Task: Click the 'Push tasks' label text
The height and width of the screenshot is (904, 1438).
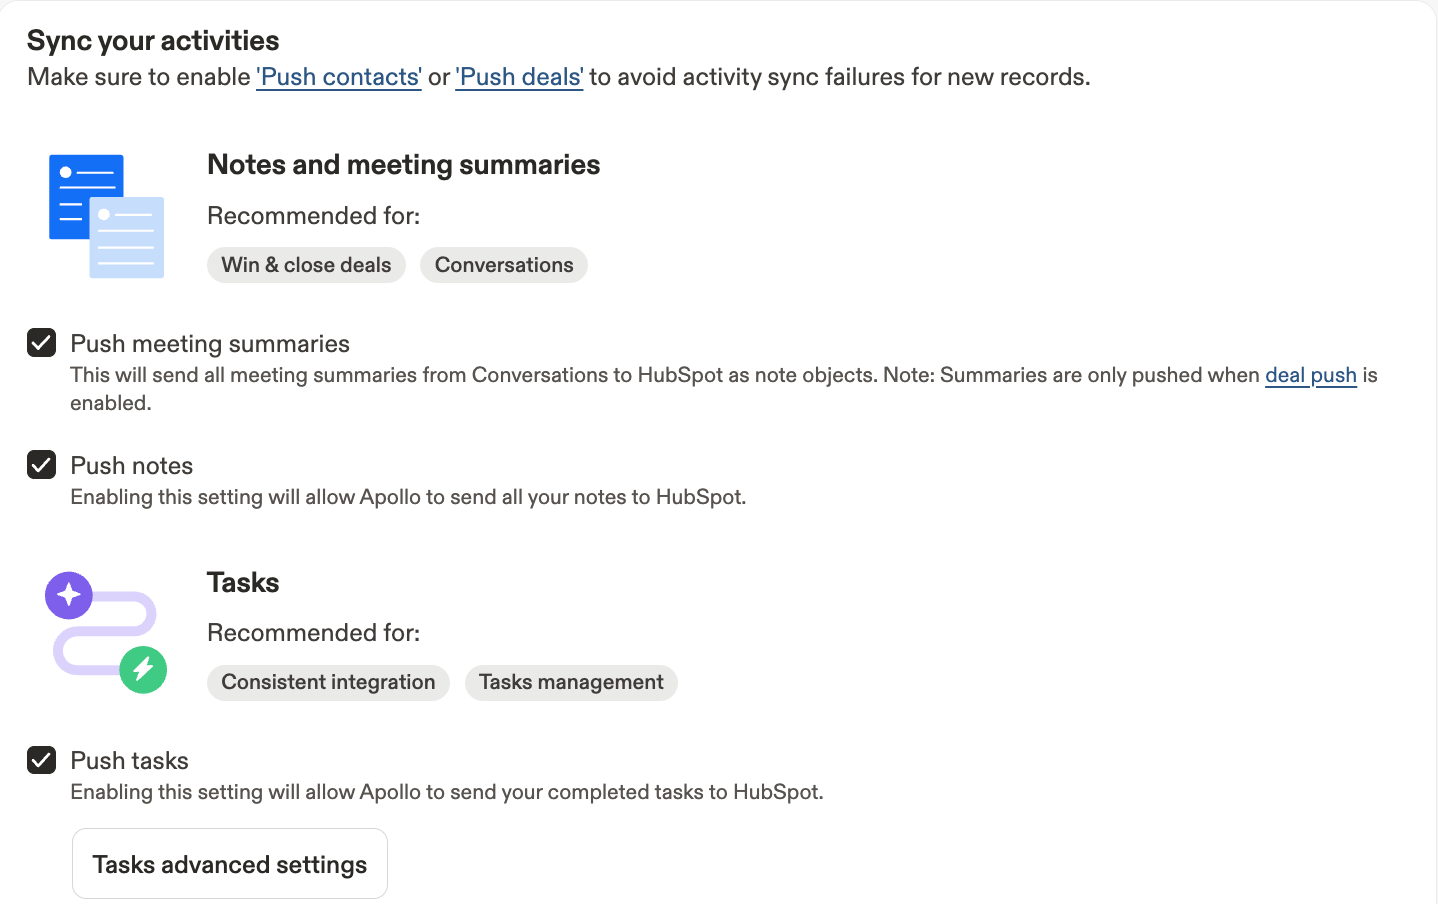Action: pos(130,761)
